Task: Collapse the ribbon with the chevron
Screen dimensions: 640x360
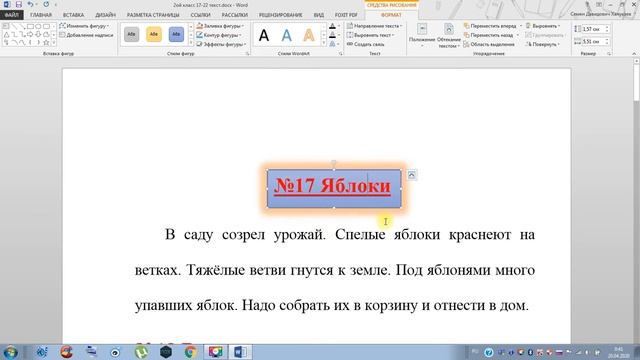Action: [x=634, y=53]
